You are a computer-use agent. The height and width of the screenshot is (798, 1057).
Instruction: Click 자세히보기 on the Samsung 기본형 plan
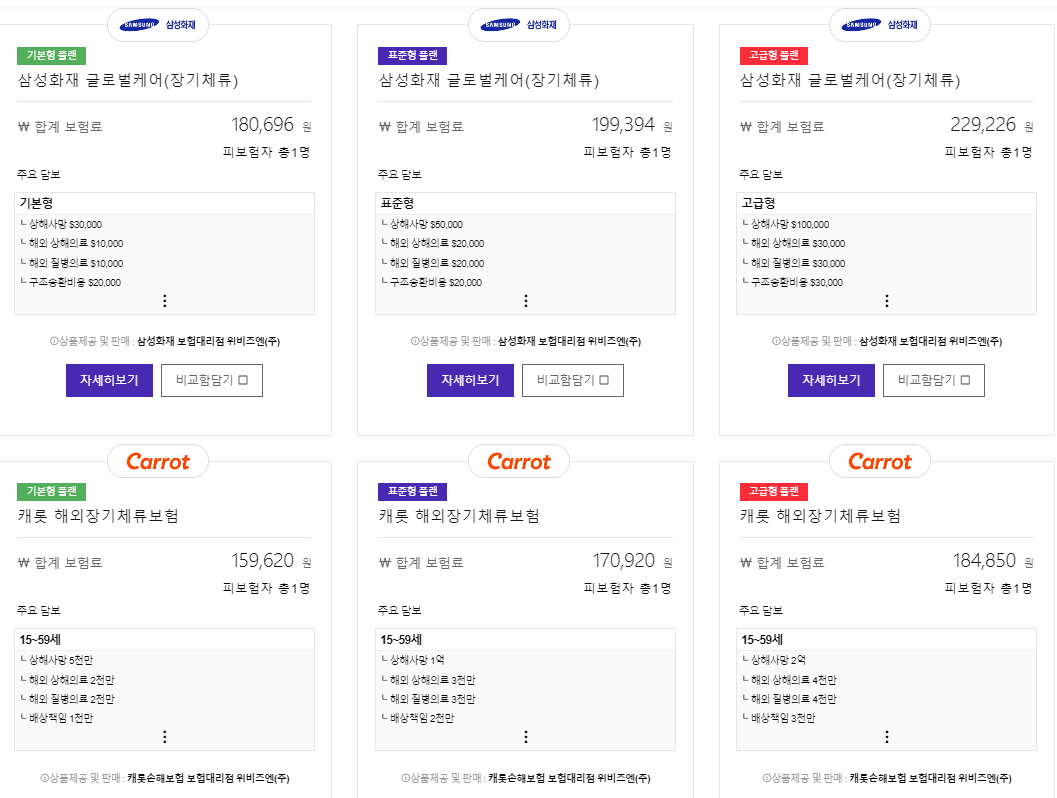coord(109,380)
